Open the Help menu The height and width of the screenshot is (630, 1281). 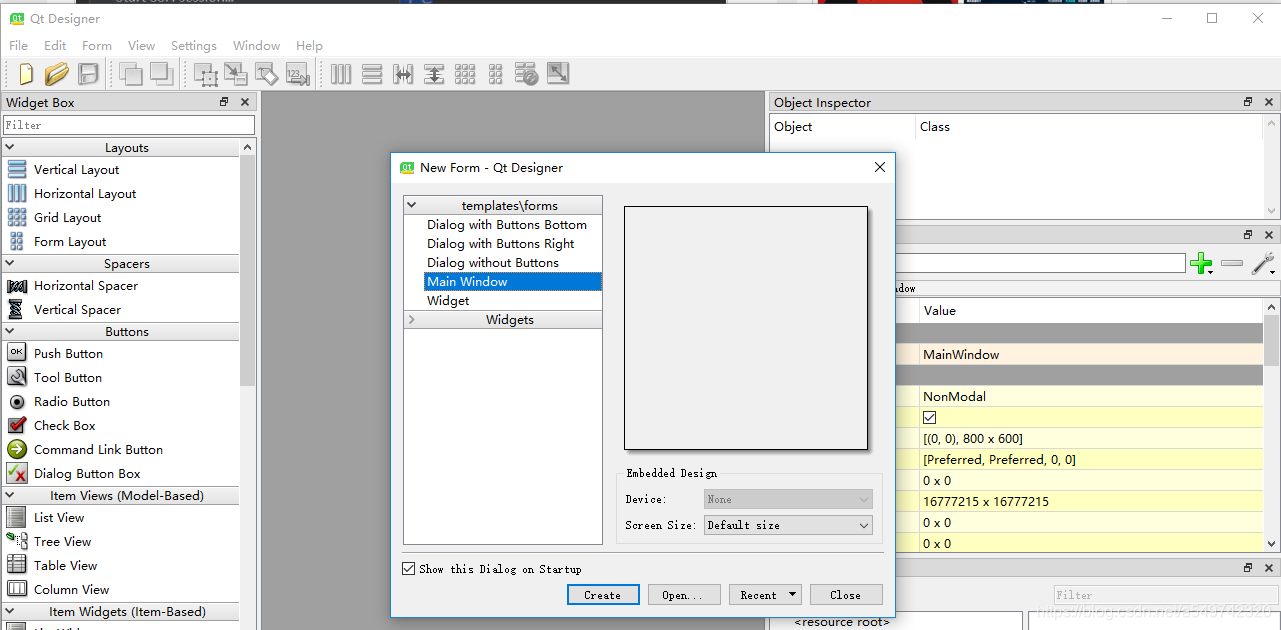(309, 46)
